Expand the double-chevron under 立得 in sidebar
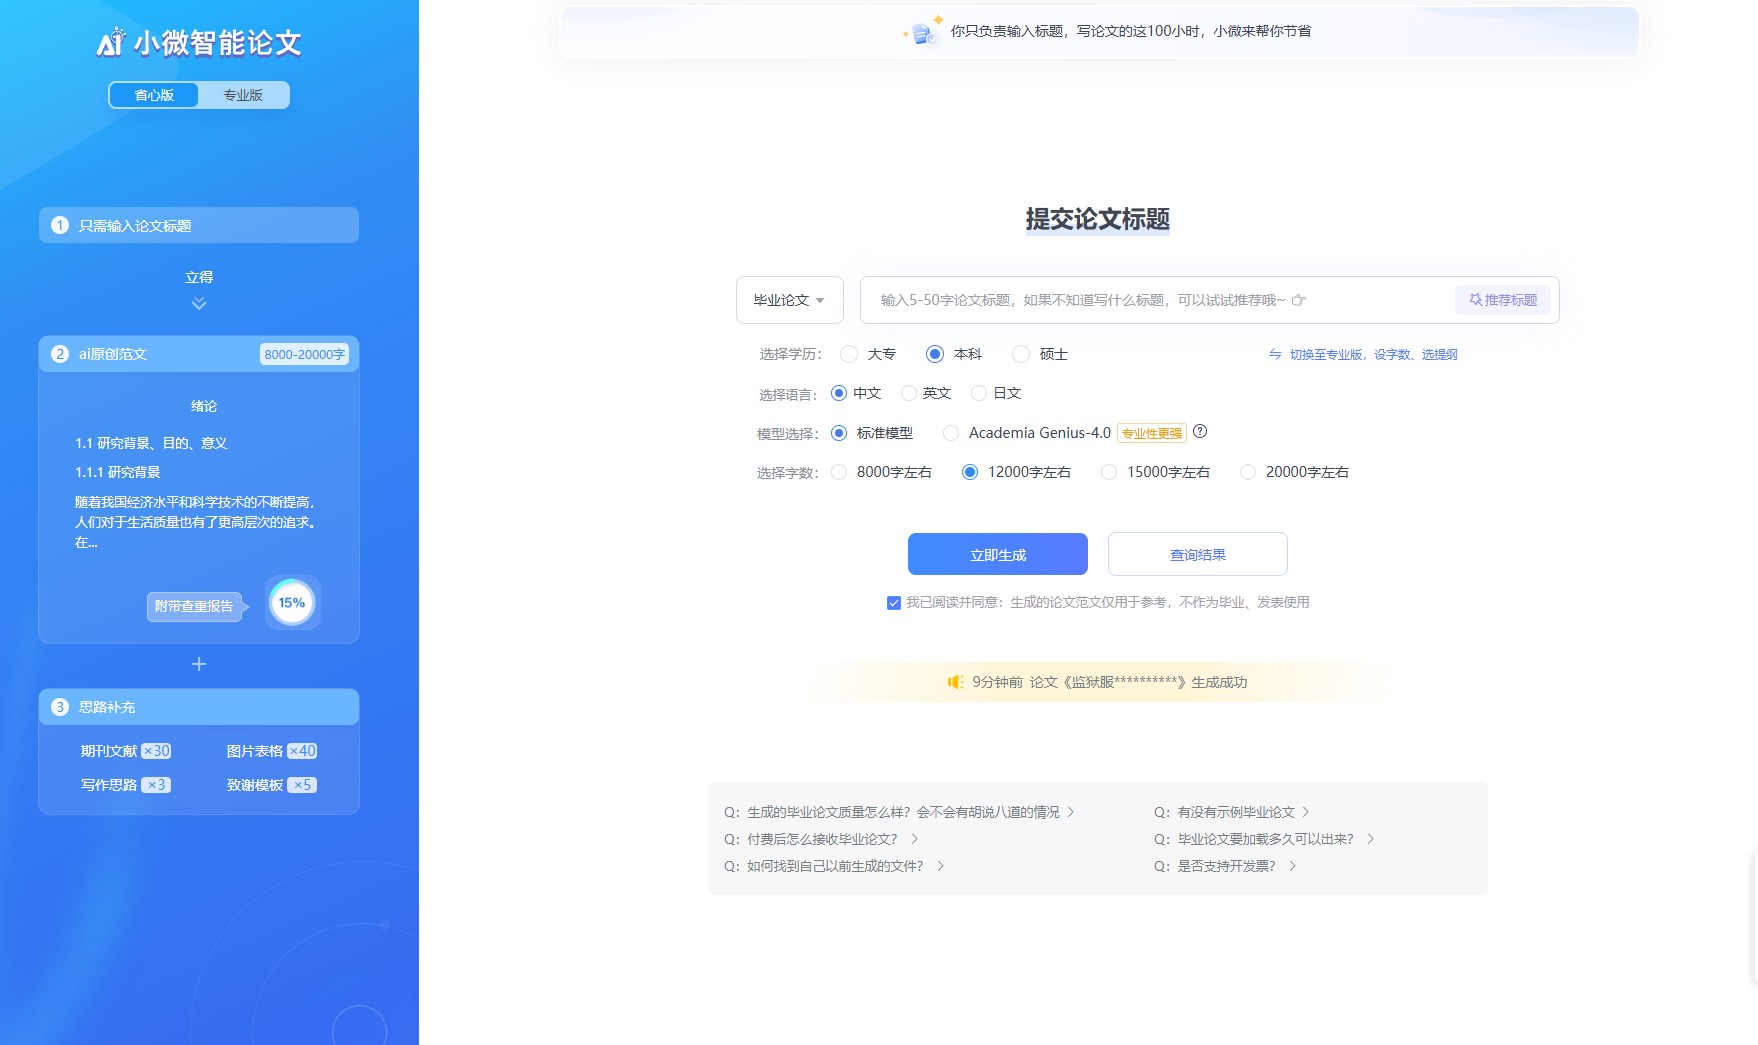 pyautogui.click(x=199, y=303)
